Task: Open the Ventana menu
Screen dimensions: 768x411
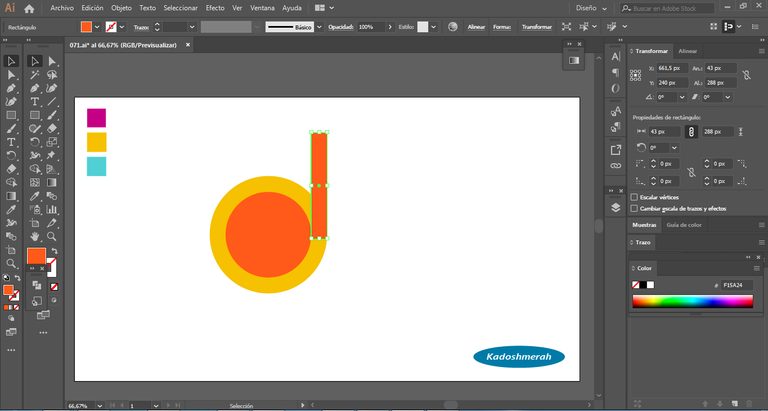Action: click(262, 8)
